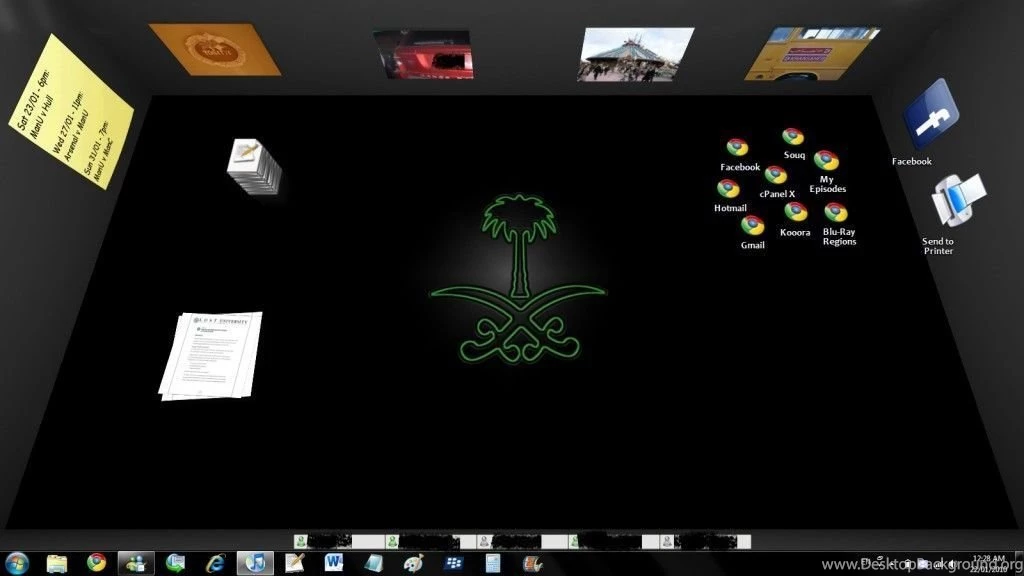This screenshot has width=1024, height=576.
Task: Click the blue Facebook widget on wall
Action: (x=929, y=115)
